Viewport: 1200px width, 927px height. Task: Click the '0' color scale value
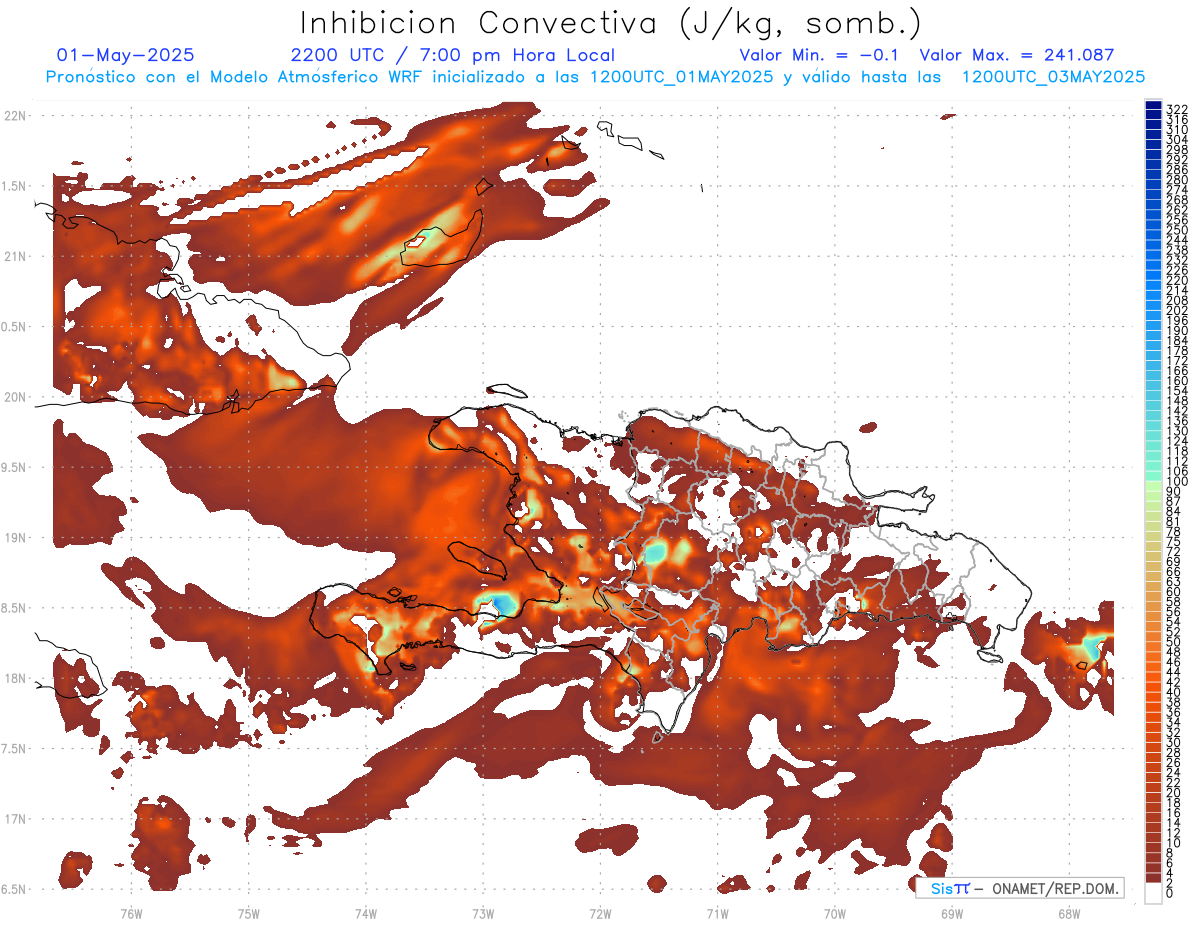coord(1170,891)
